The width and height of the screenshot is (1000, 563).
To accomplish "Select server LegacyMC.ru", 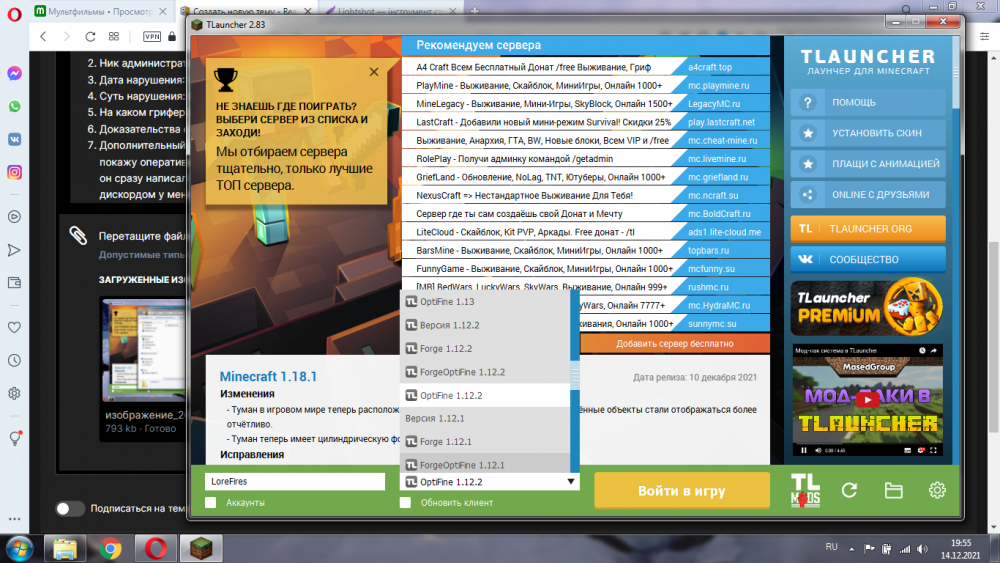I will 714,104.
